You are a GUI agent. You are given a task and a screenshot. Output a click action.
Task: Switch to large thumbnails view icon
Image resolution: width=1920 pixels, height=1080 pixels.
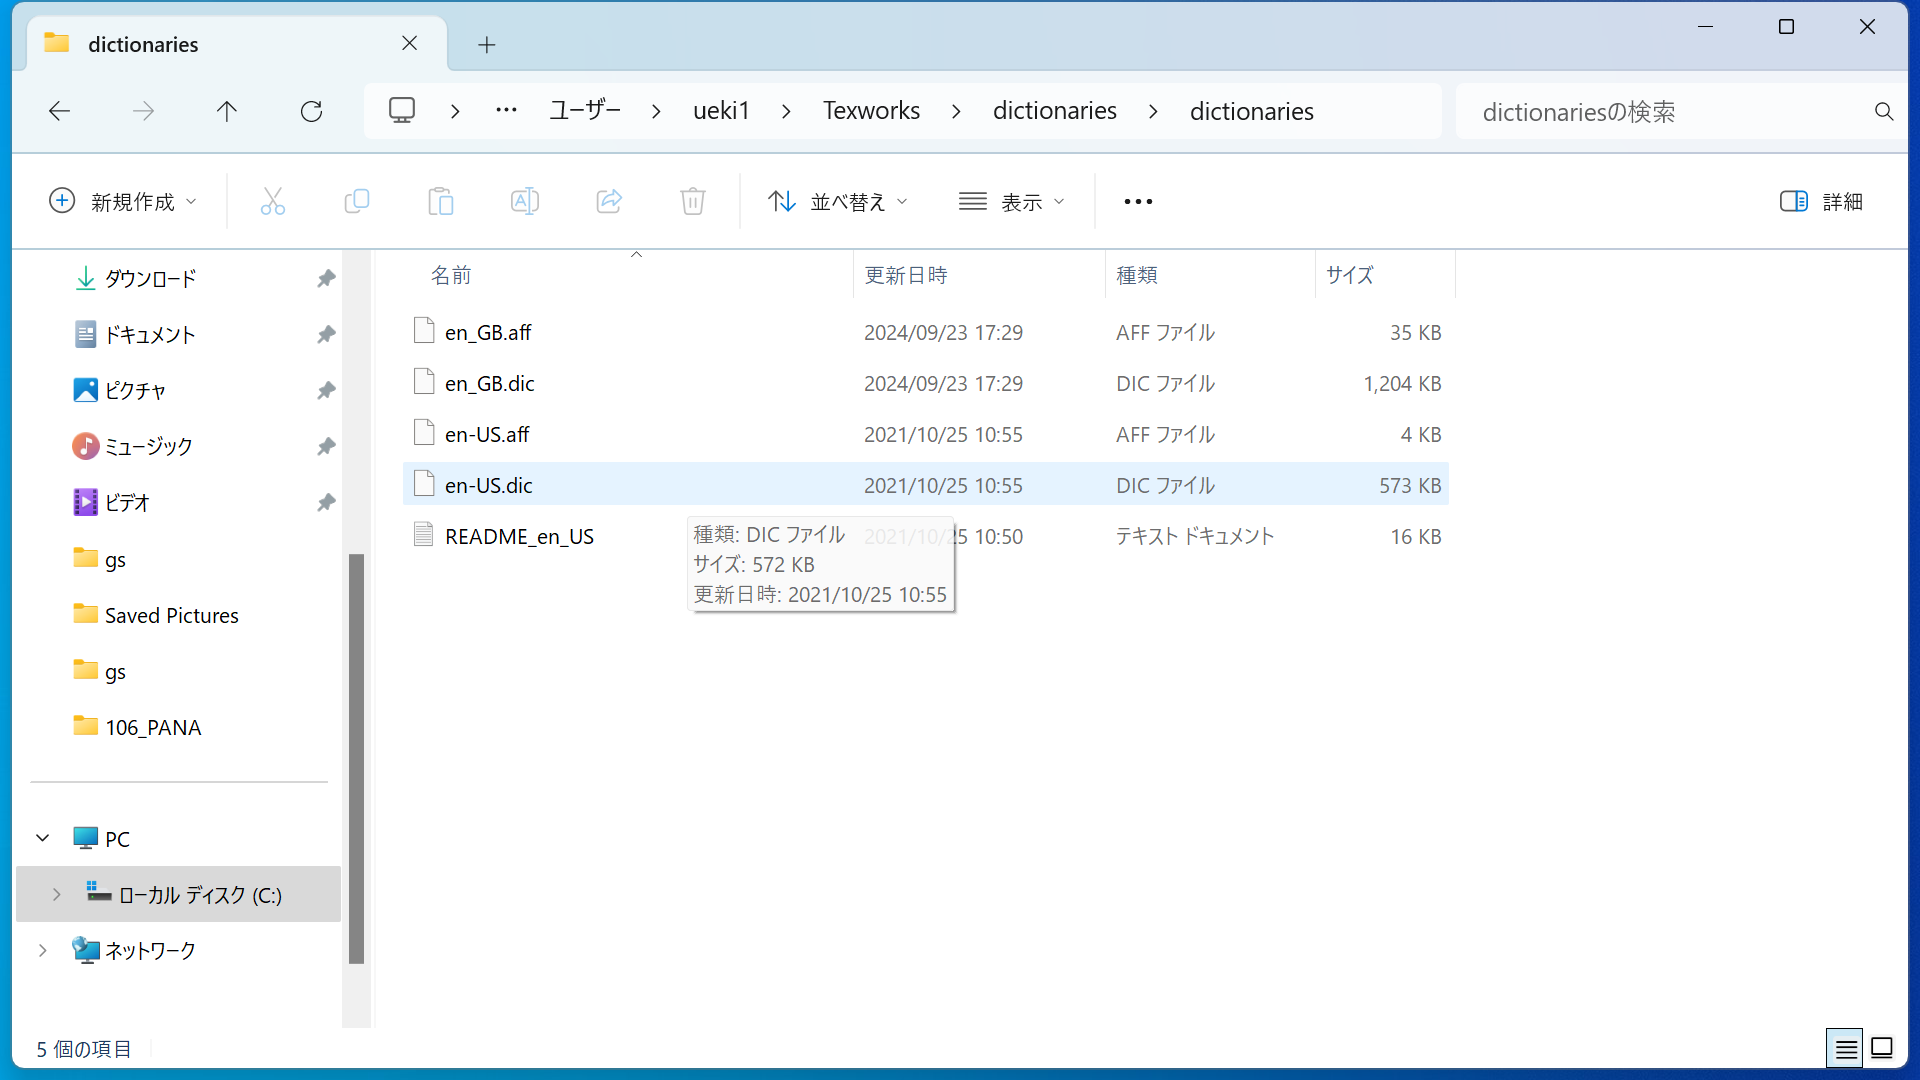[x=1882, y=1048]
